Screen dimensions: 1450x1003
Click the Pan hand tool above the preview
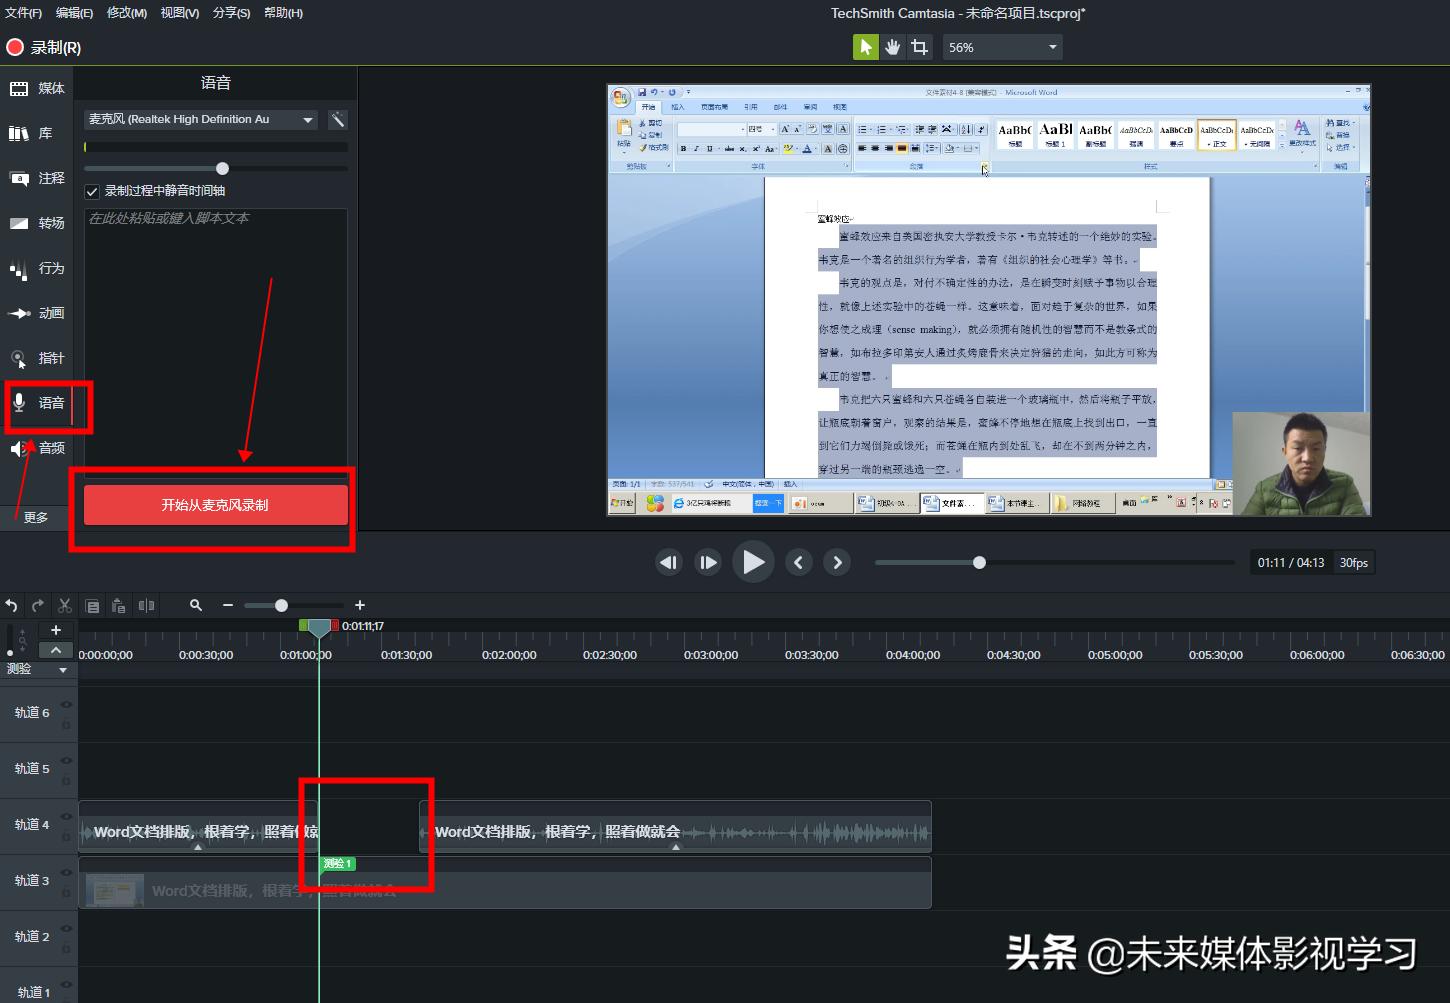[x=892, y=46]
